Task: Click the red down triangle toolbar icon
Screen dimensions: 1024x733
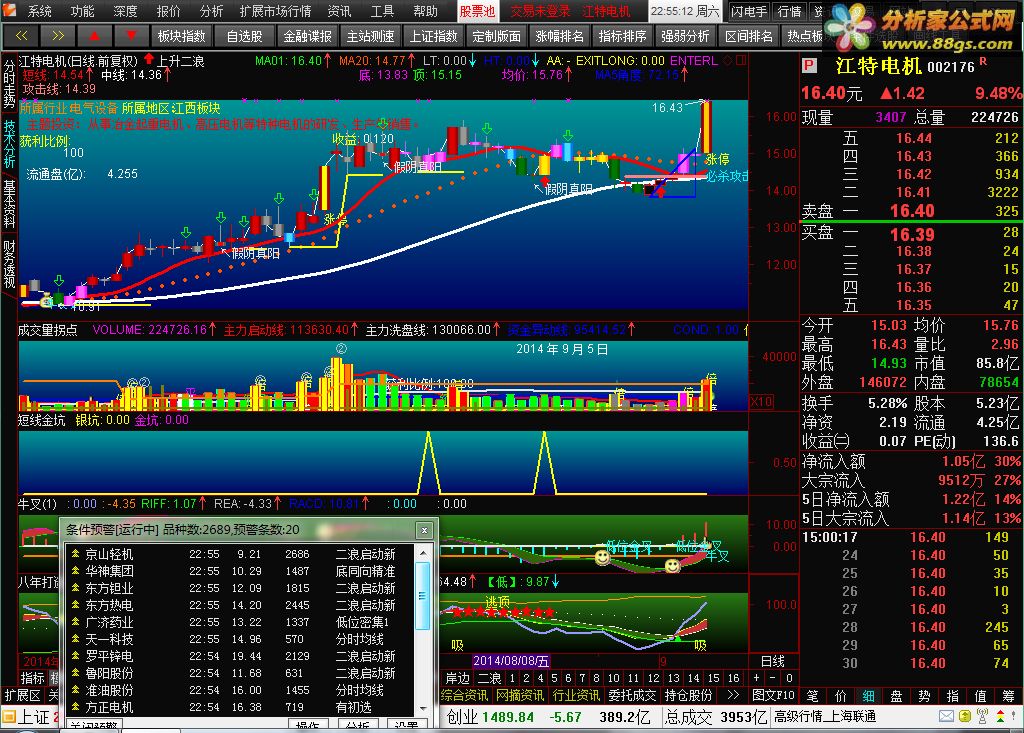Action: (x=132, y=36)
